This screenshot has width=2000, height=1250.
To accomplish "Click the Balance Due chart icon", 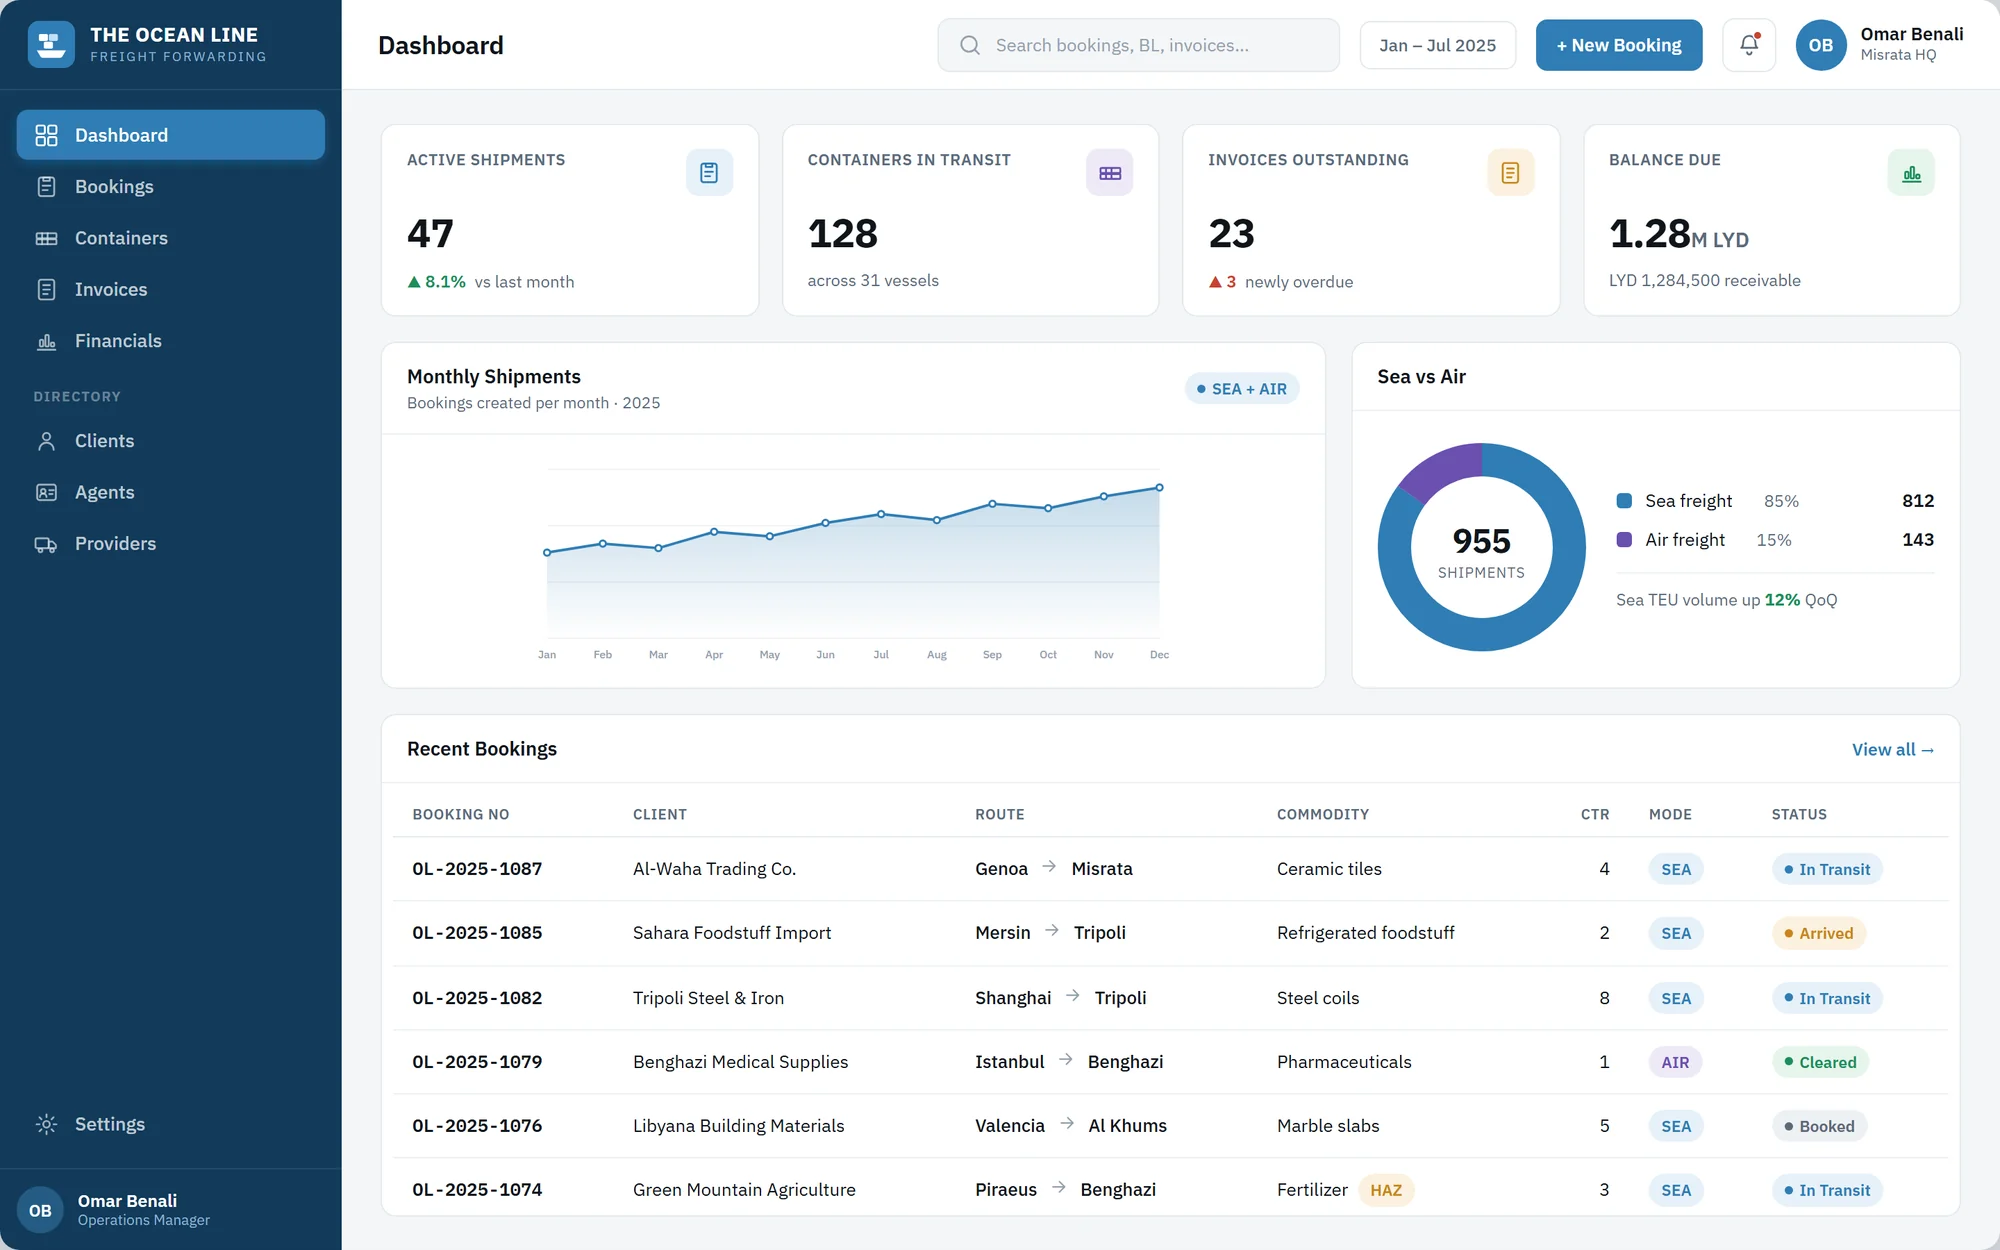I will 1911,173.
